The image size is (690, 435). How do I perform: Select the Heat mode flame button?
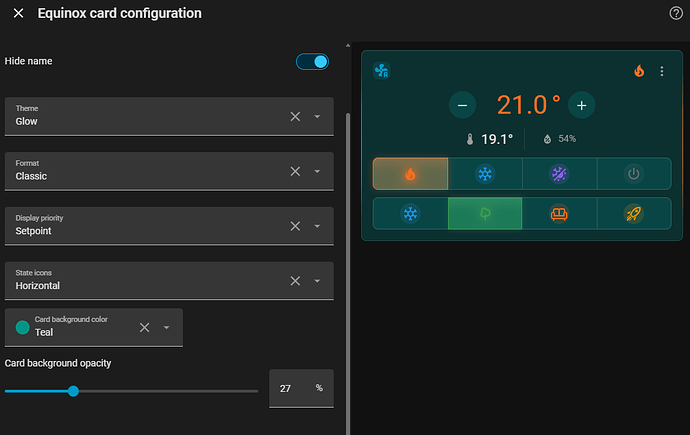tap(411, 174)
